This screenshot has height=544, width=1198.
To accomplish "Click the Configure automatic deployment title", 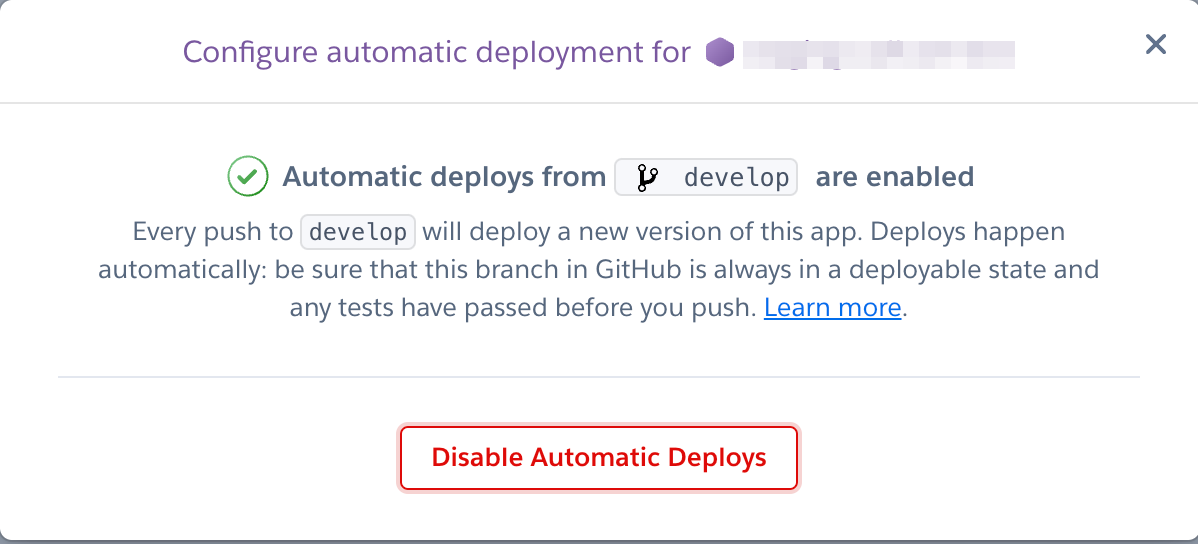I will pyautogui.click(x=436, y=53).
